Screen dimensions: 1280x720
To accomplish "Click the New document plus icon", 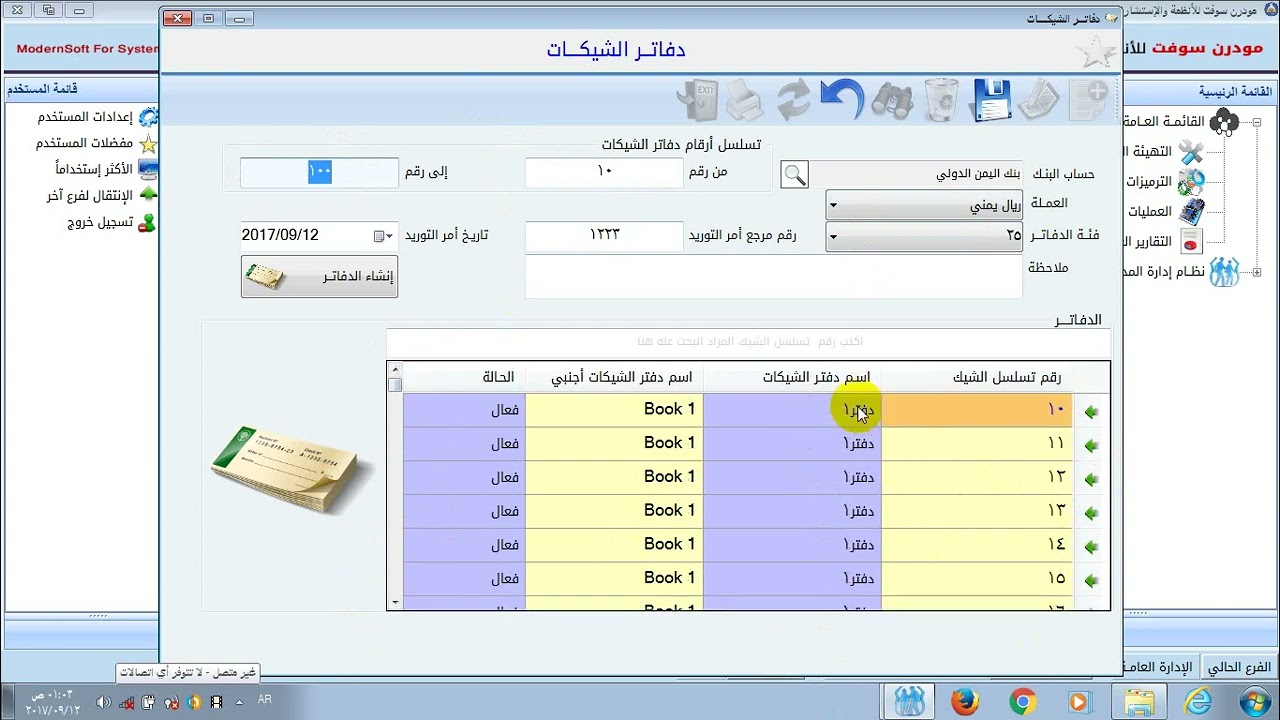I will [x=1088, y=100].
